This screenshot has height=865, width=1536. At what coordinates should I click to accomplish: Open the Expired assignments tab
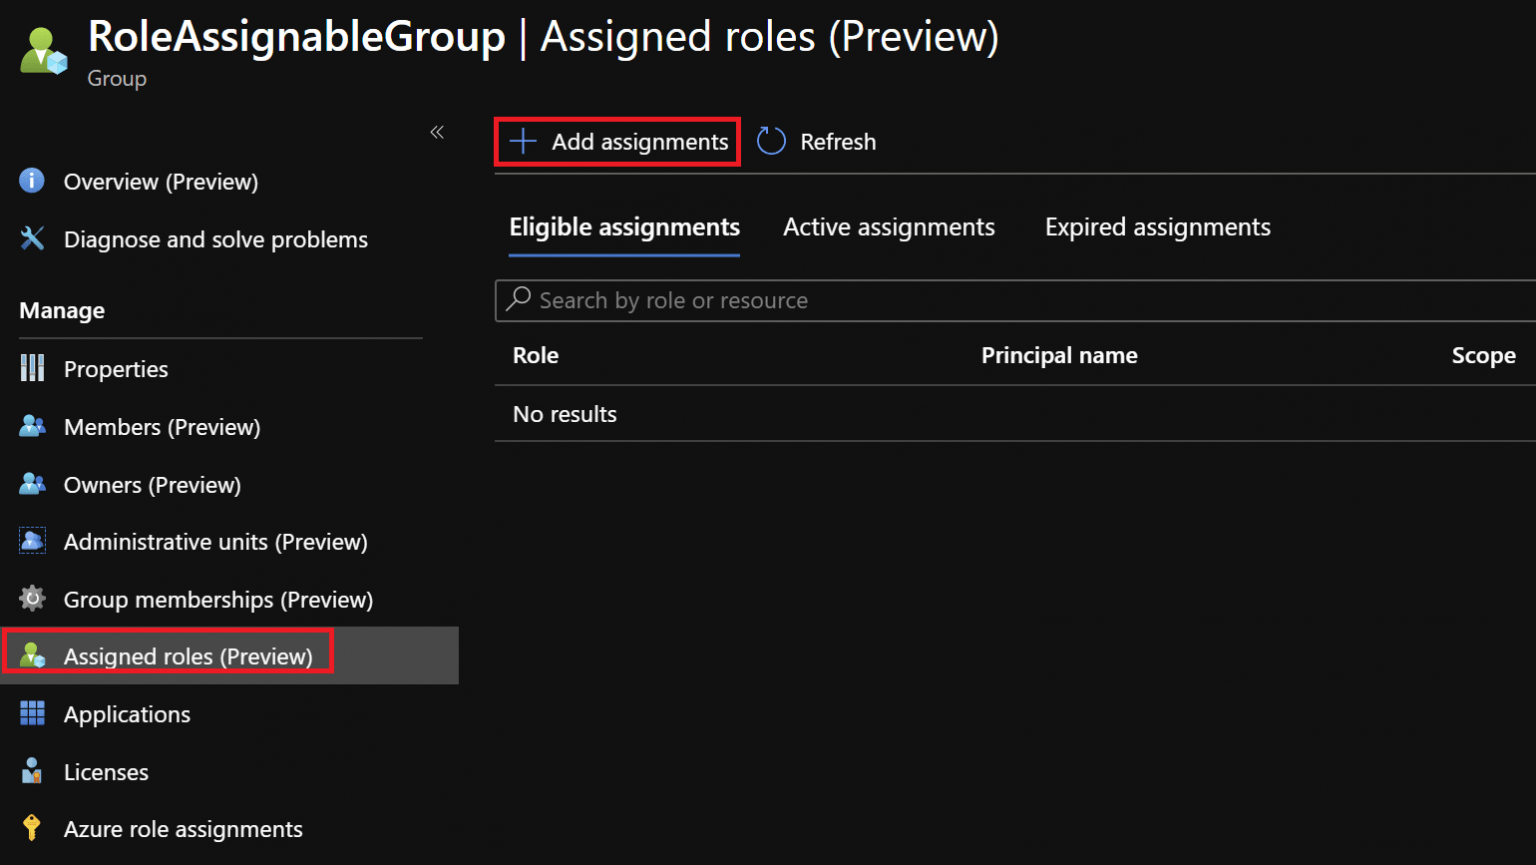(x=1157, y=227)
